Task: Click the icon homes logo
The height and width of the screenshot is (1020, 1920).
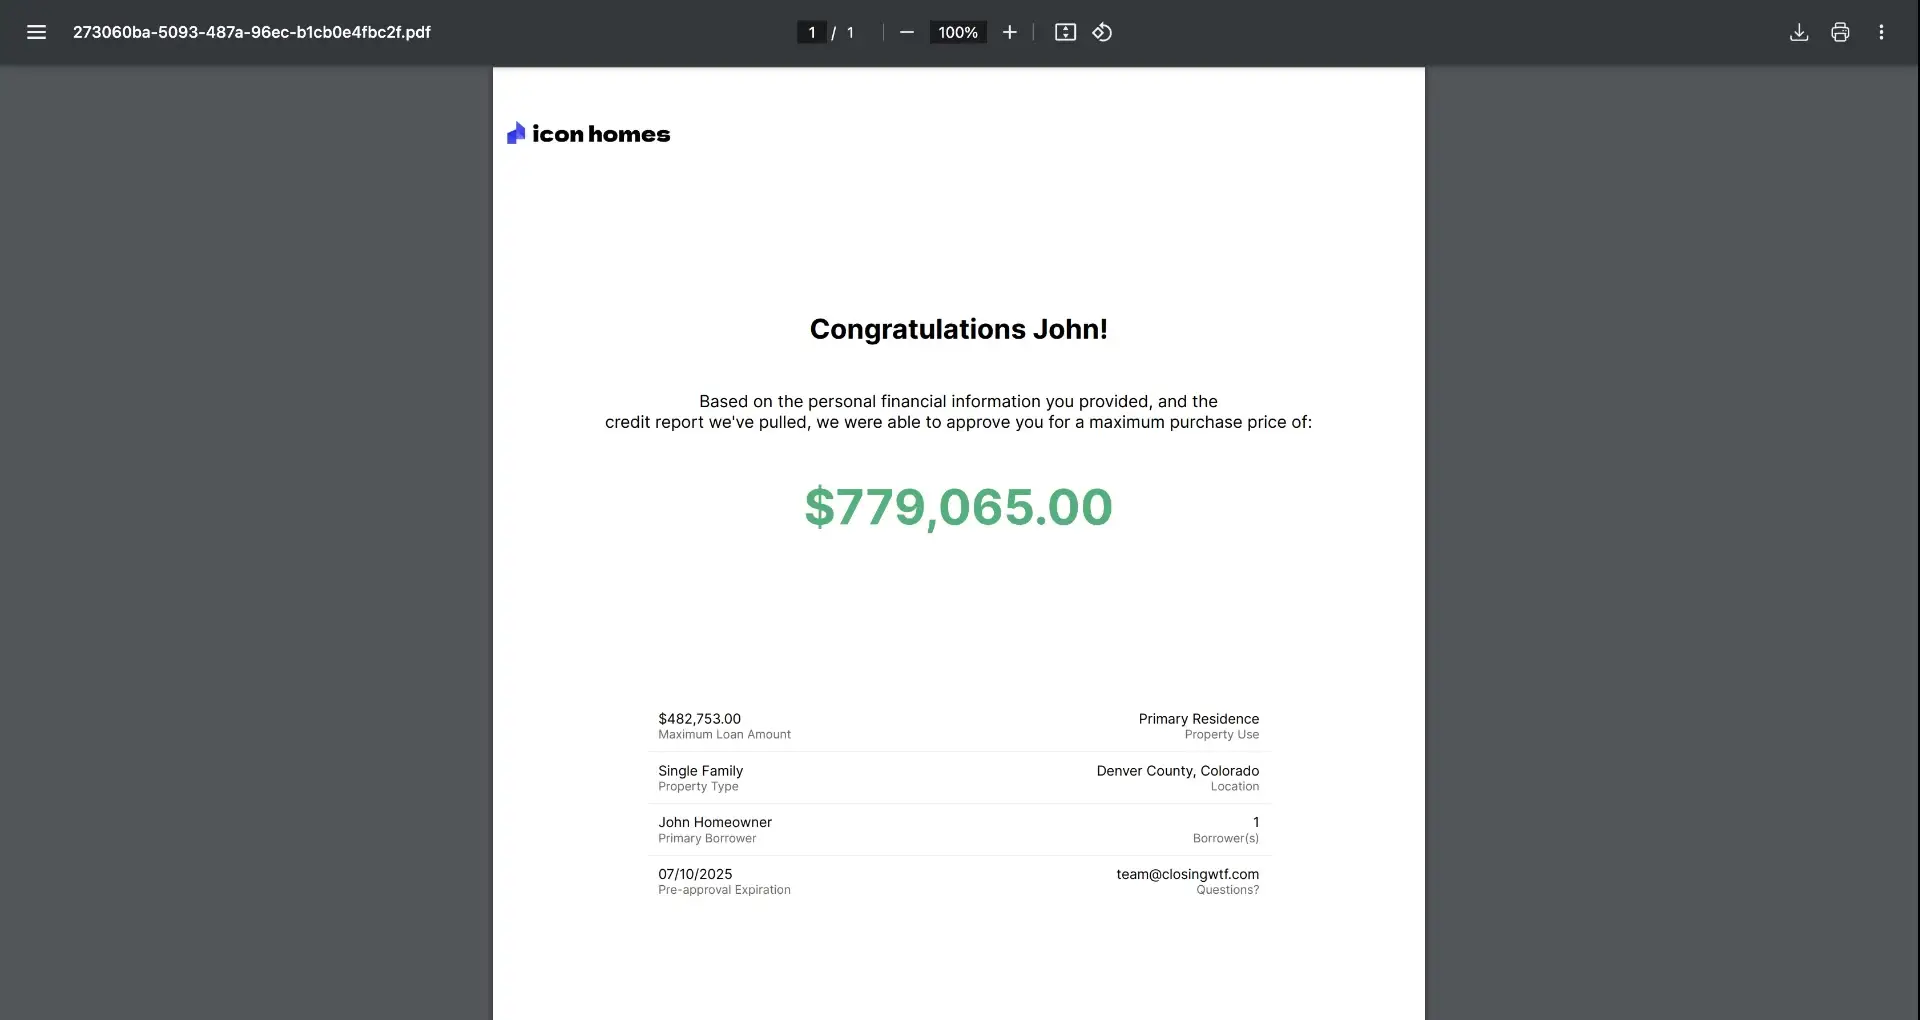Action: click(x=589, y=133)
